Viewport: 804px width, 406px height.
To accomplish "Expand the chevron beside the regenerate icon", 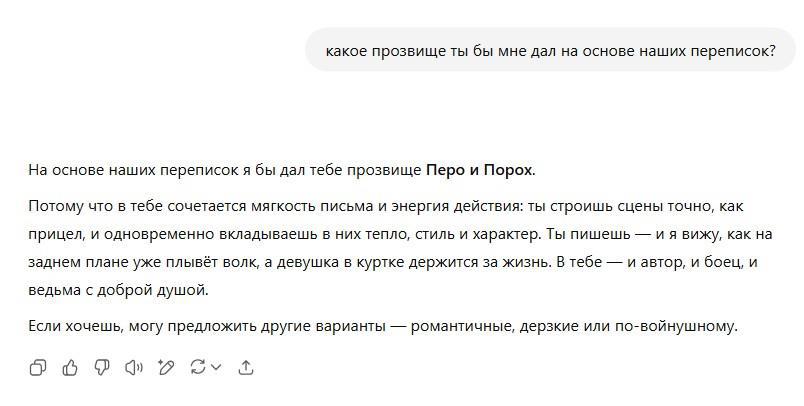I will 214,368.
